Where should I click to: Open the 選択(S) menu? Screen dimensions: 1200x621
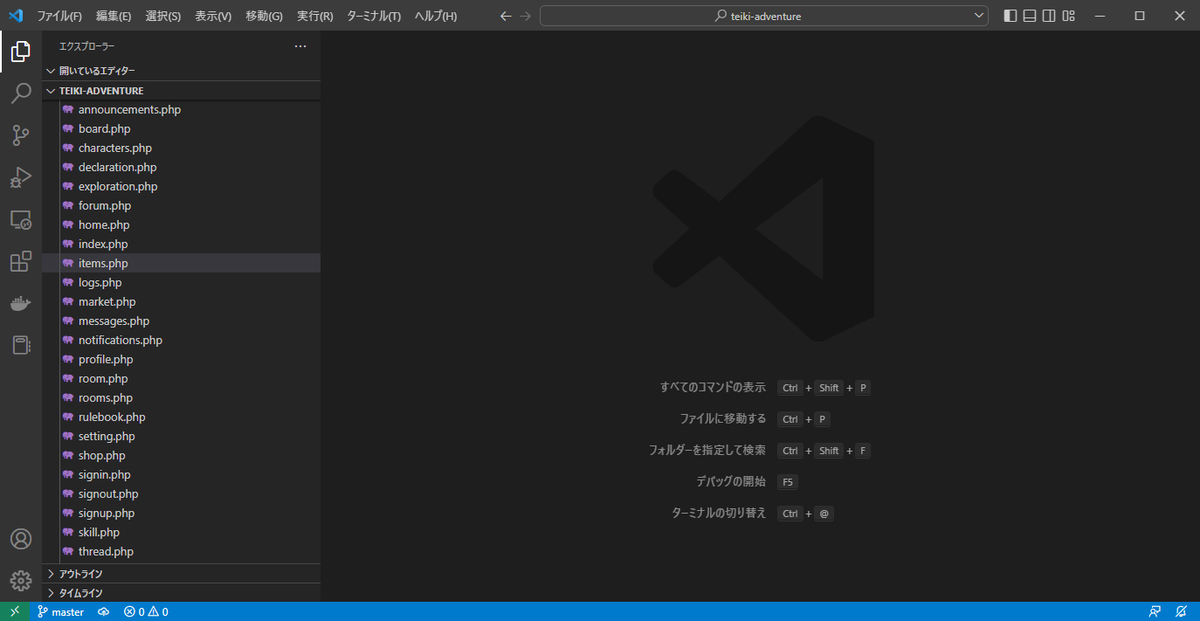tap(163, 16)
